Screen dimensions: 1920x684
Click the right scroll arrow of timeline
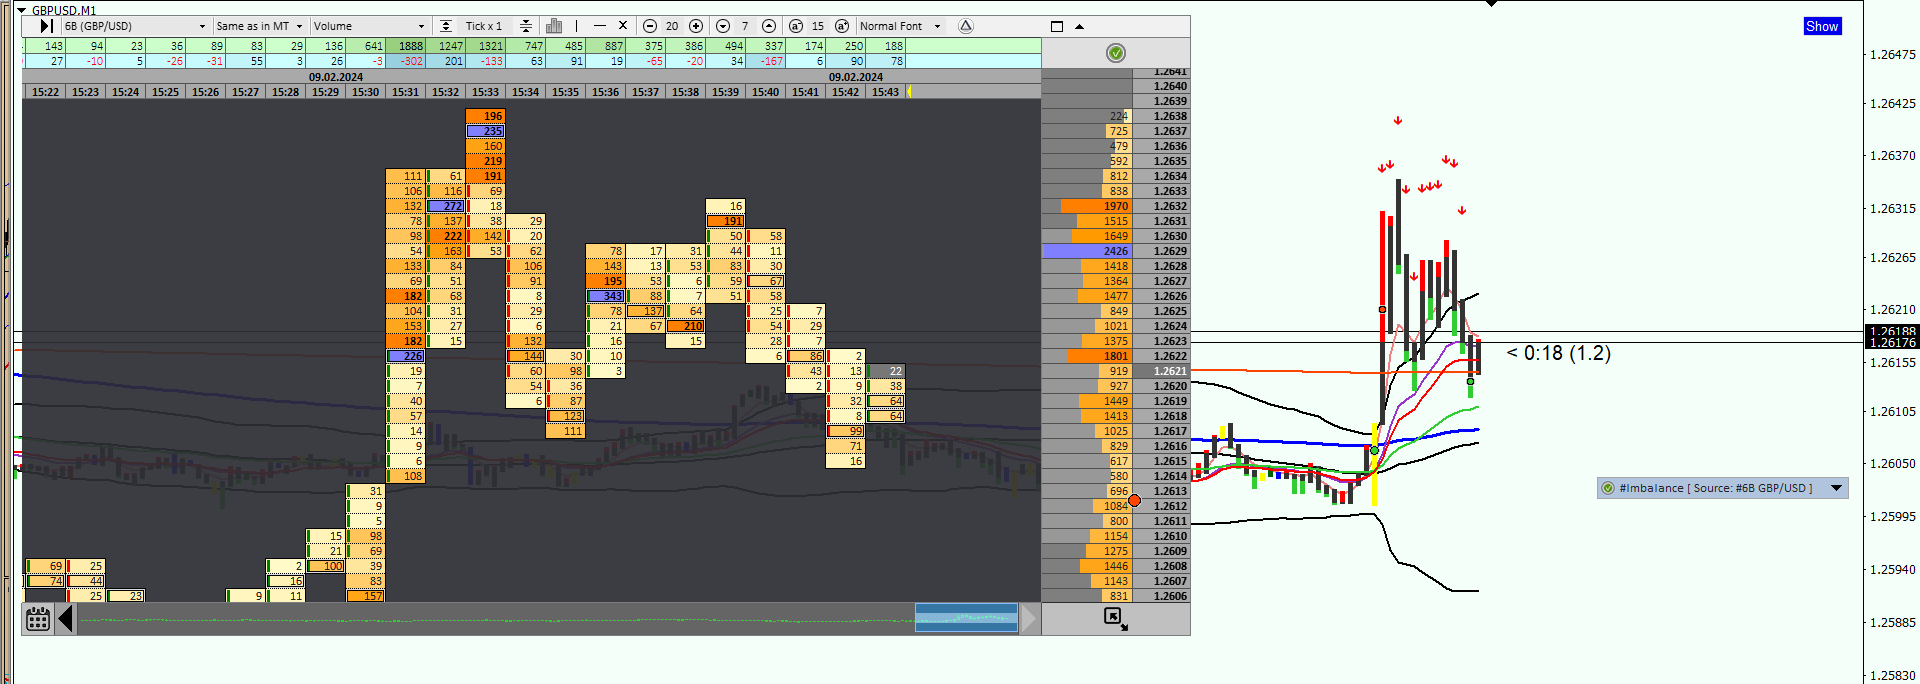(x=1029, y=619)
